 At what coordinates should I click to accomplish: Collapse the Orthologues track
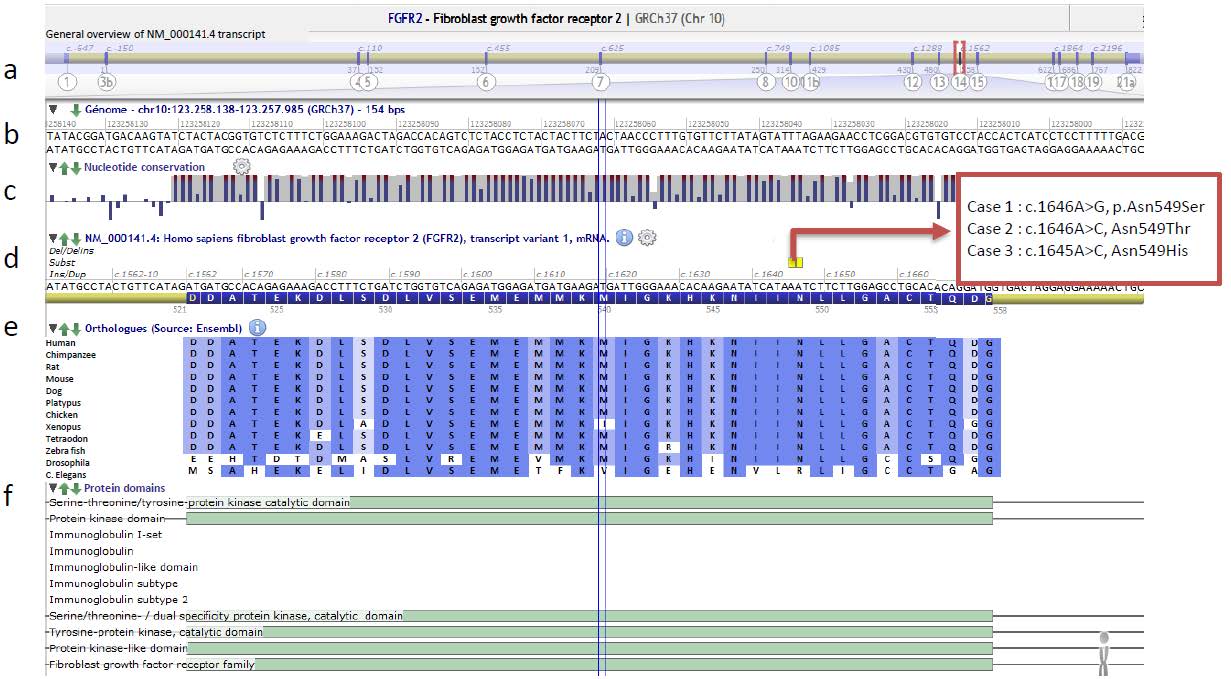coord(53,327)
